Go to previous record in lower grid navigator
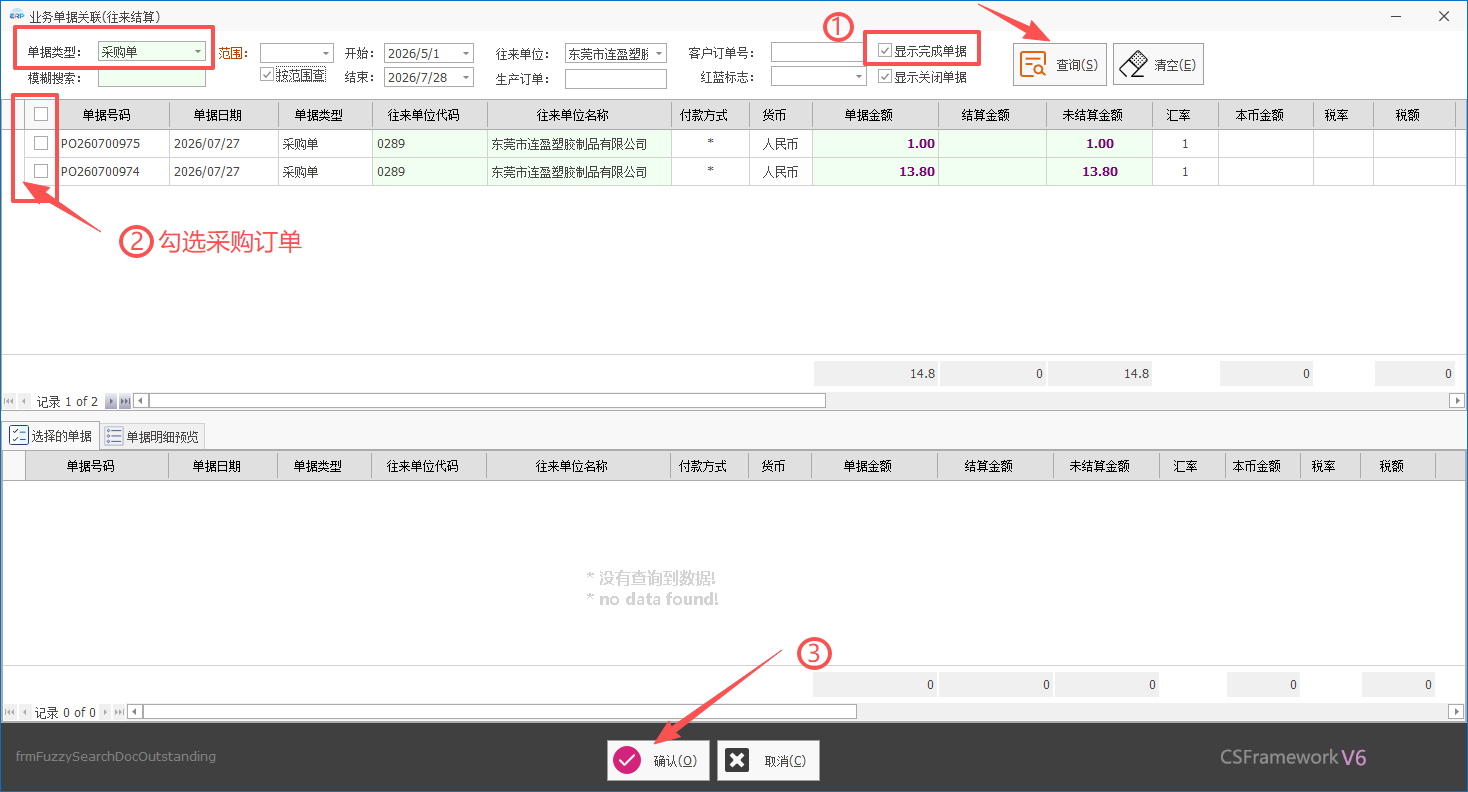This screenshot has height=792, width=1468. [x=24, y=712]
